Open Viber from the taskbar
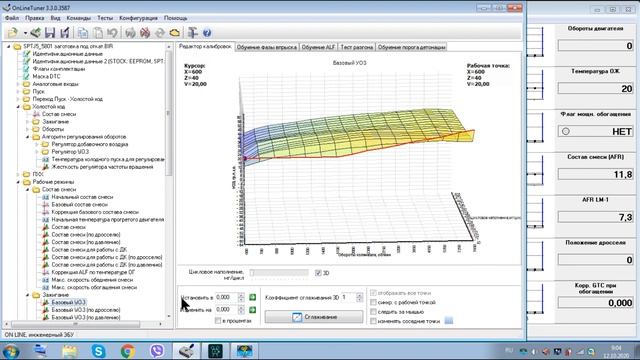The width and height of the screenshot is (640, 360). (x=157, y=351)
